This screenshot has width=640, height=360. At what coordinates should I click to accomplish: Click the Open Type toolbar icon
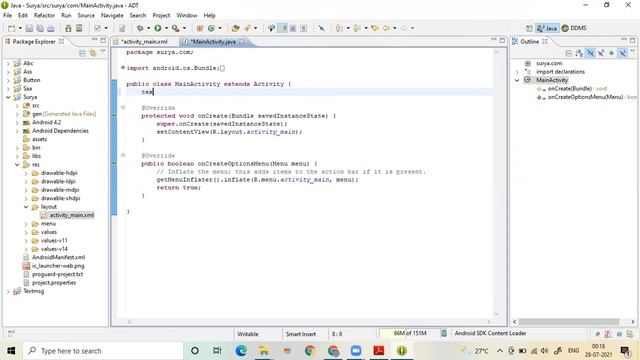(x=235, y=28)
